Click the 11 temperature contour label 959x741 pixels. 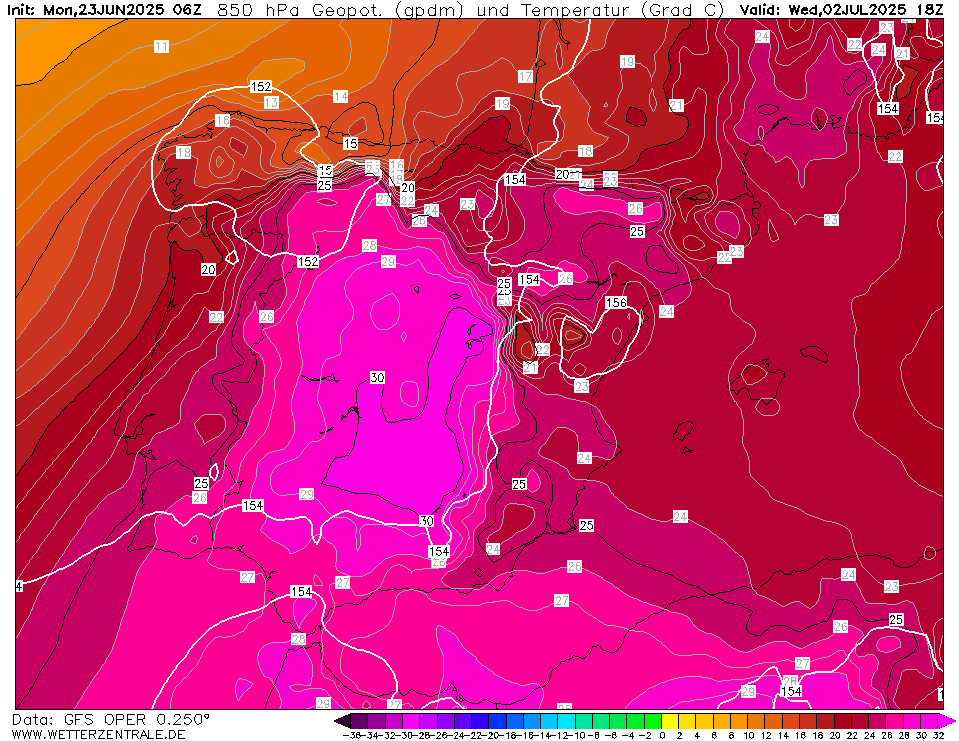161,46
